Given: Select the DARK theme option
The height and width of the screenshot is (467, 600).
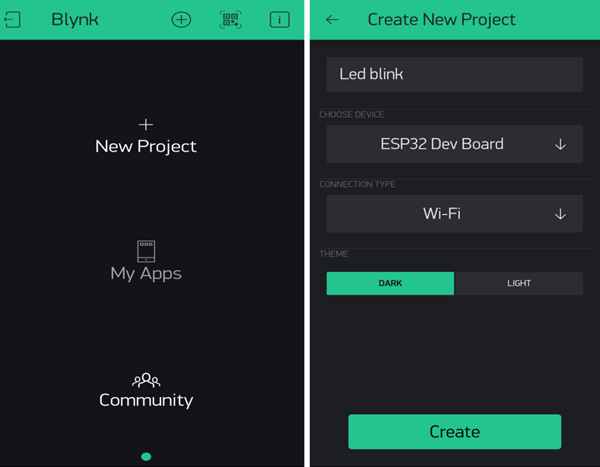Looking at the screenshot, I should click(x=390, y=283).
